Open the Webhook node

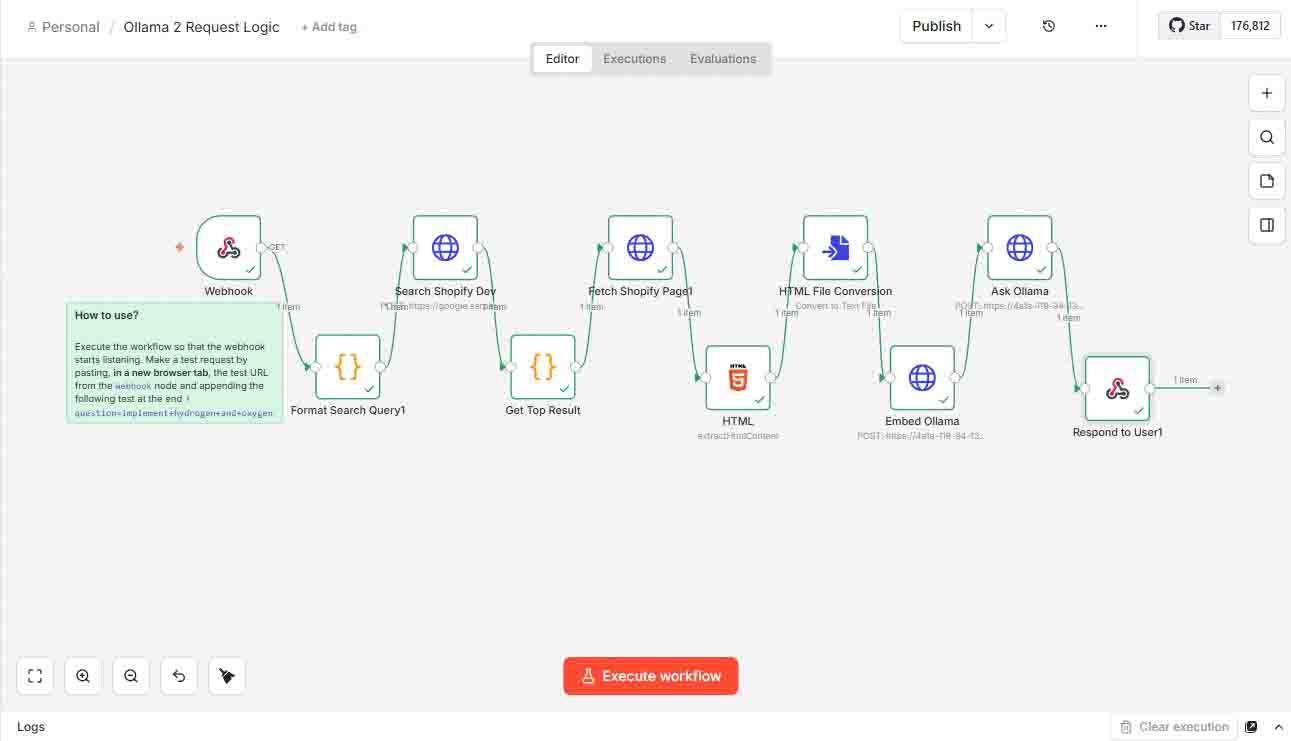[228, 247]
